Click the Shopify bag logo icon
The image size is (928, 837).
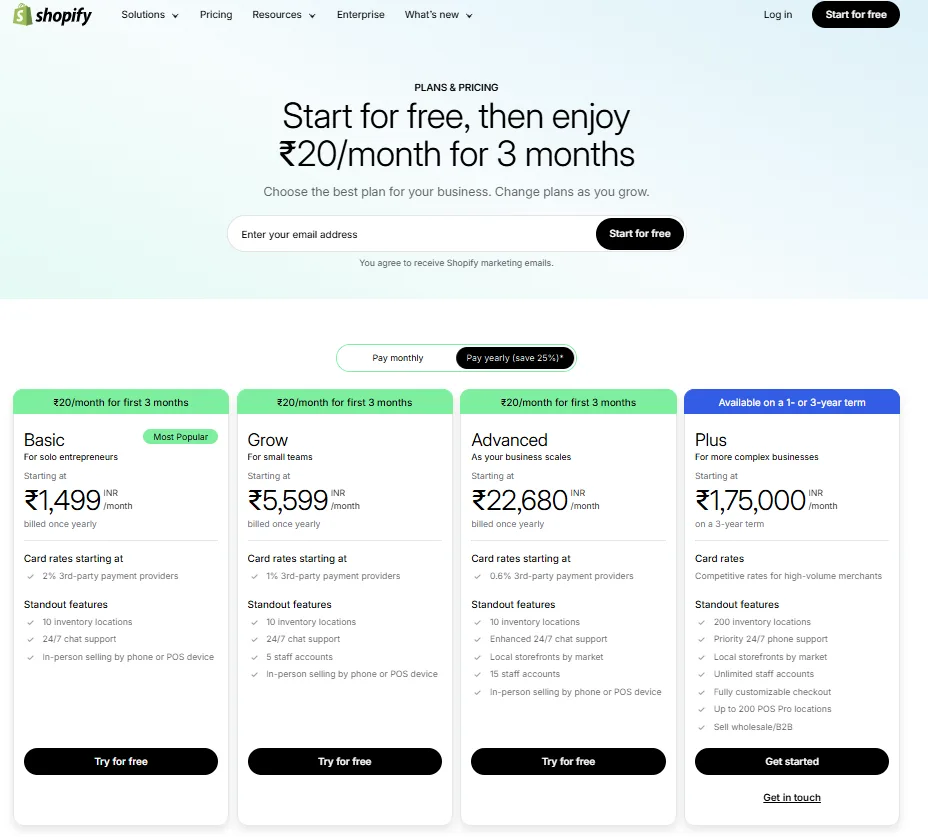pyautogui.click(x=23, y=15)
